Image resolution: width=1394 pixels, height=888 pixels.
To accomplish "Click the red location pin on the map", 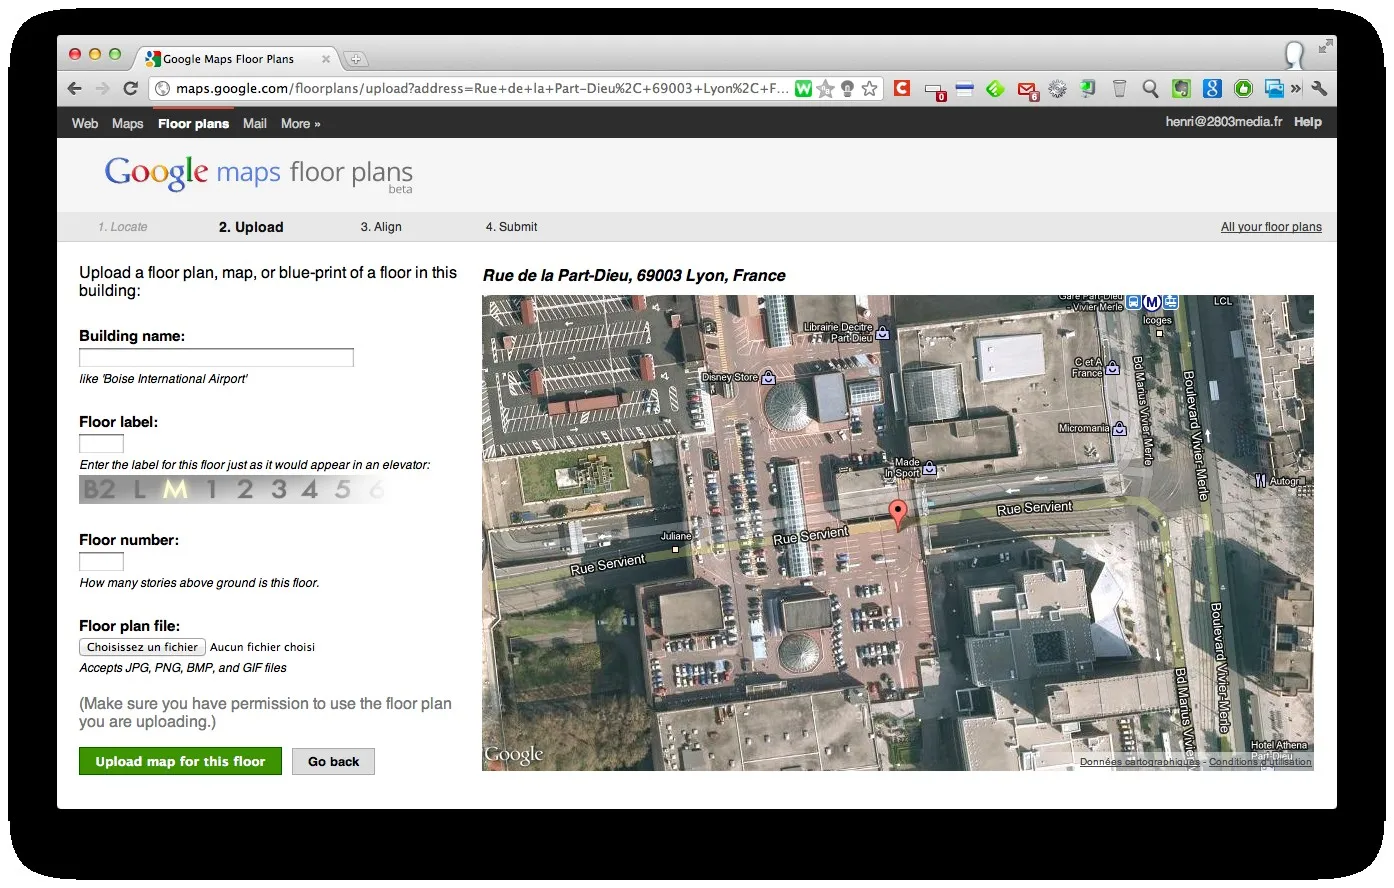I will [898, 514].
